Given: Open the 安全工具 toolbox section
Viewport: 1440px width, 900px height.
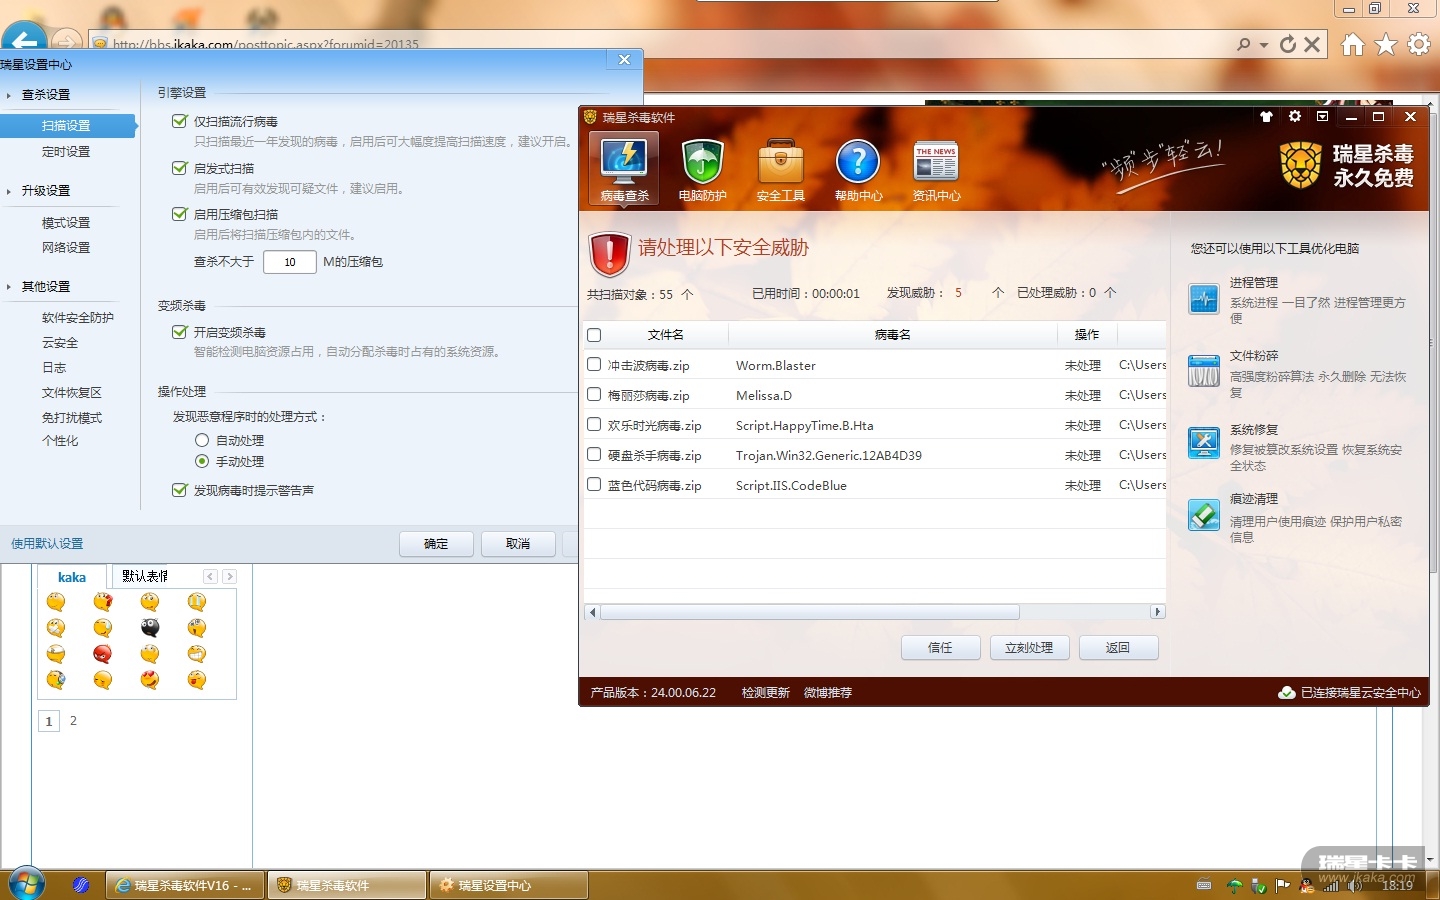Looking at the screenshot, I should tap(780, 169).
